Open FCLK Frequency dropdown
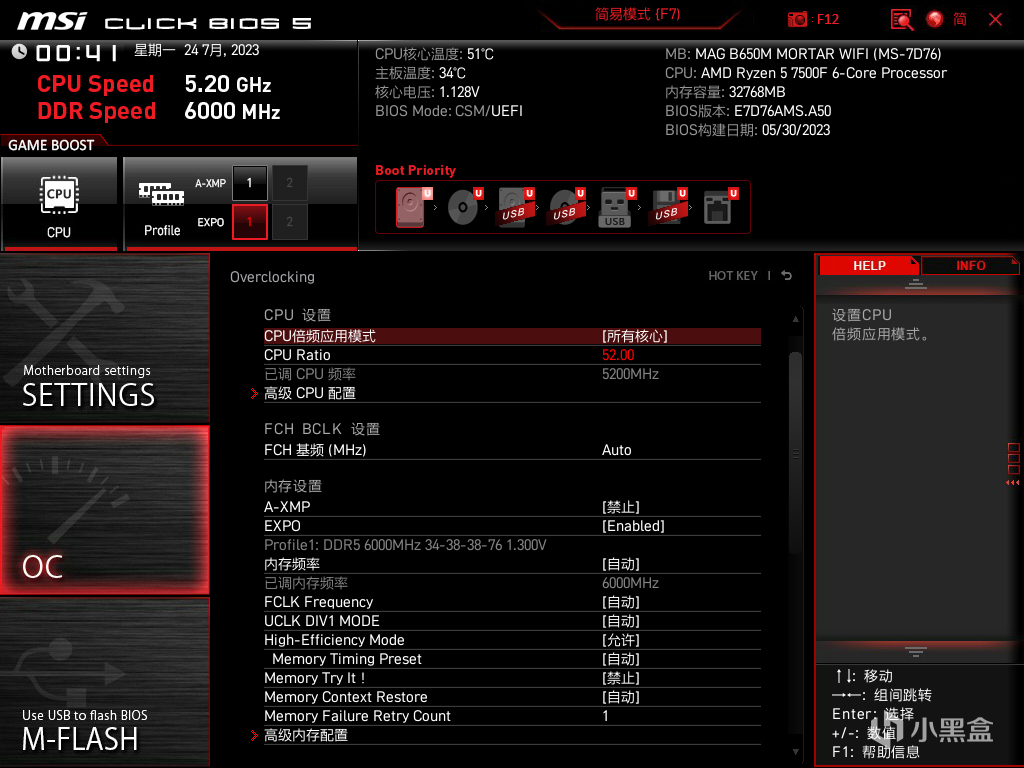1024x768 pixels. [621, 601]
